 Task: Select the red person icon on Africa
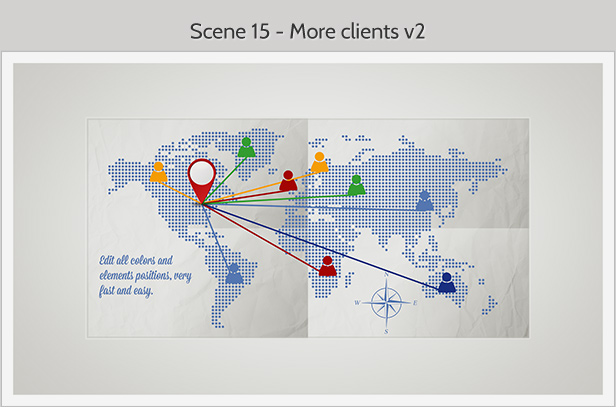[328, 266]
